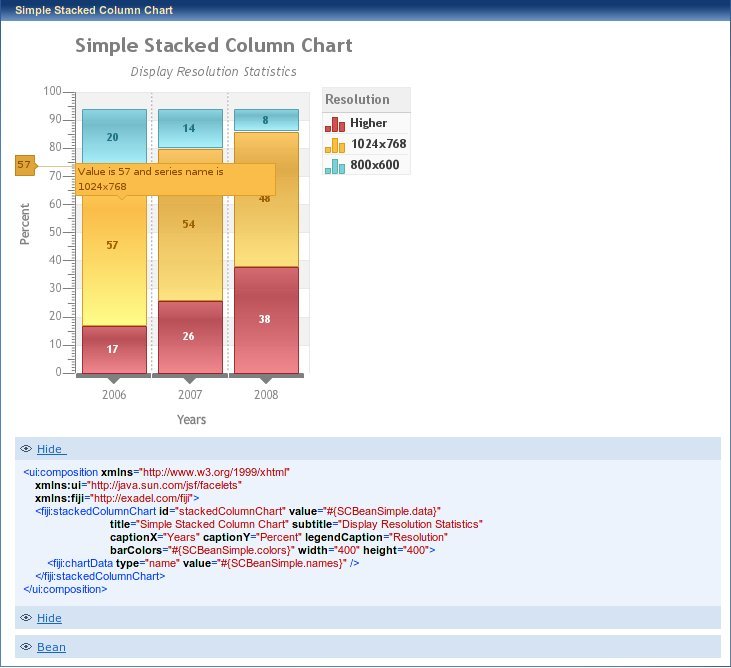This screenshot has height=668, width=731.
Task: Toggle the eye icon beside second Hide
Action: tap(26, 618)
